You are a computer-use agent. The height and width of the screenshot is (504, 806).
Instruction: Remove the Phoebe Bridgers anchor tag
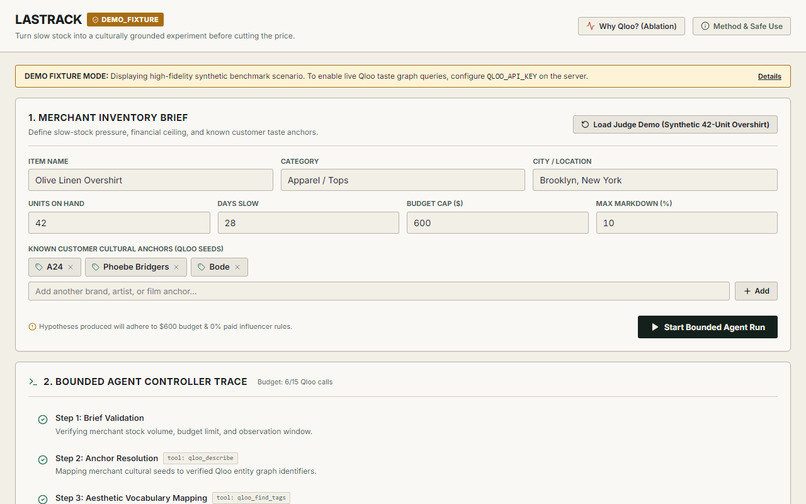click(176, 267)
